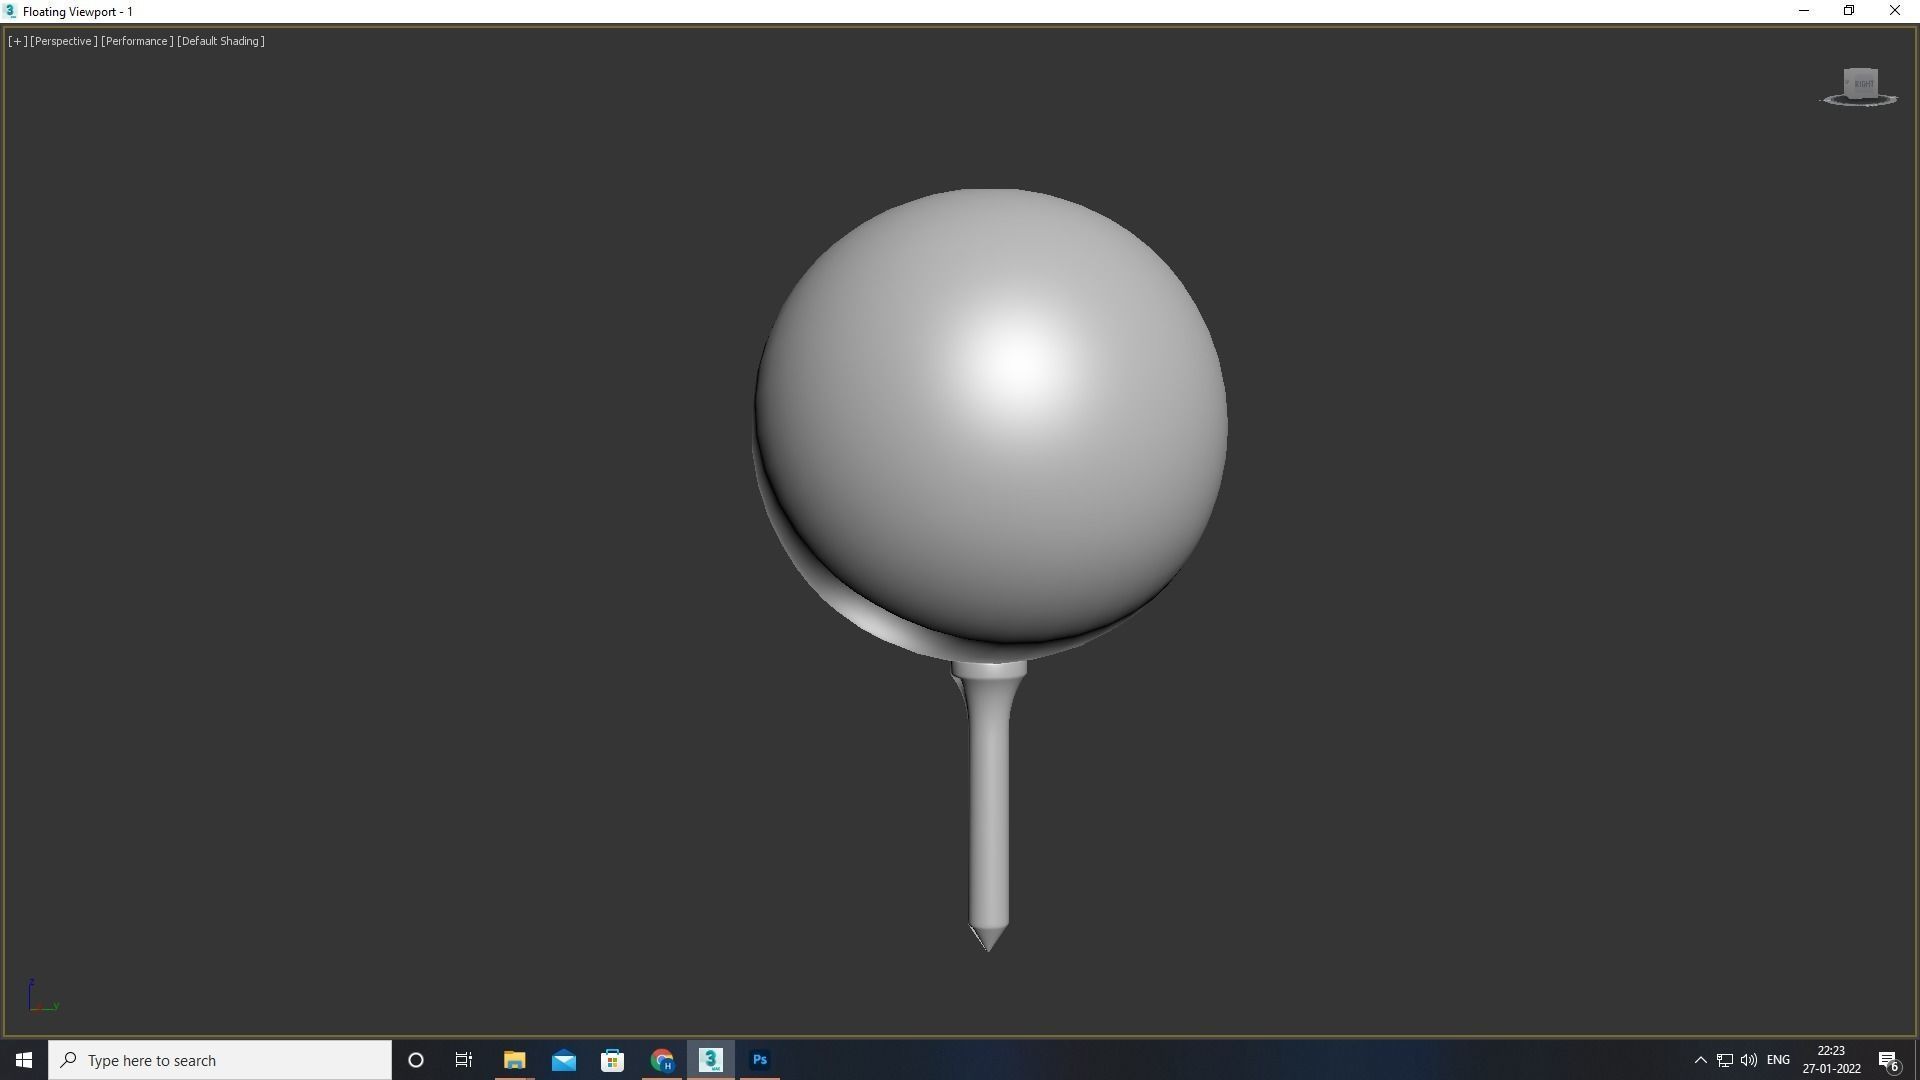Open the volume control in the tray
Image resolution: width=1920 pixels, height=1080 pixels.
(1749, 1060)
